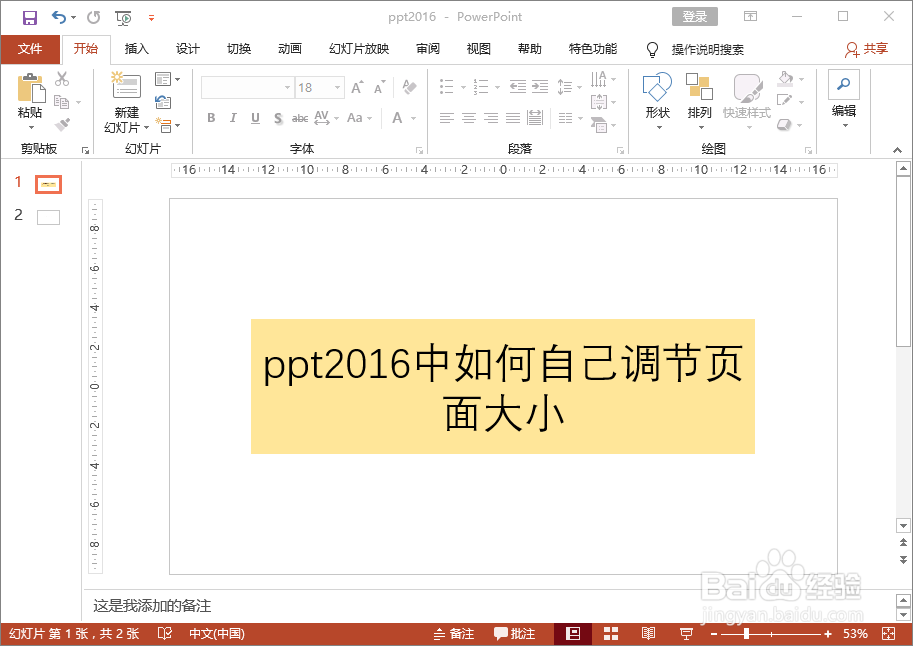
Task: Align text right
Action: tap(491, 118)
